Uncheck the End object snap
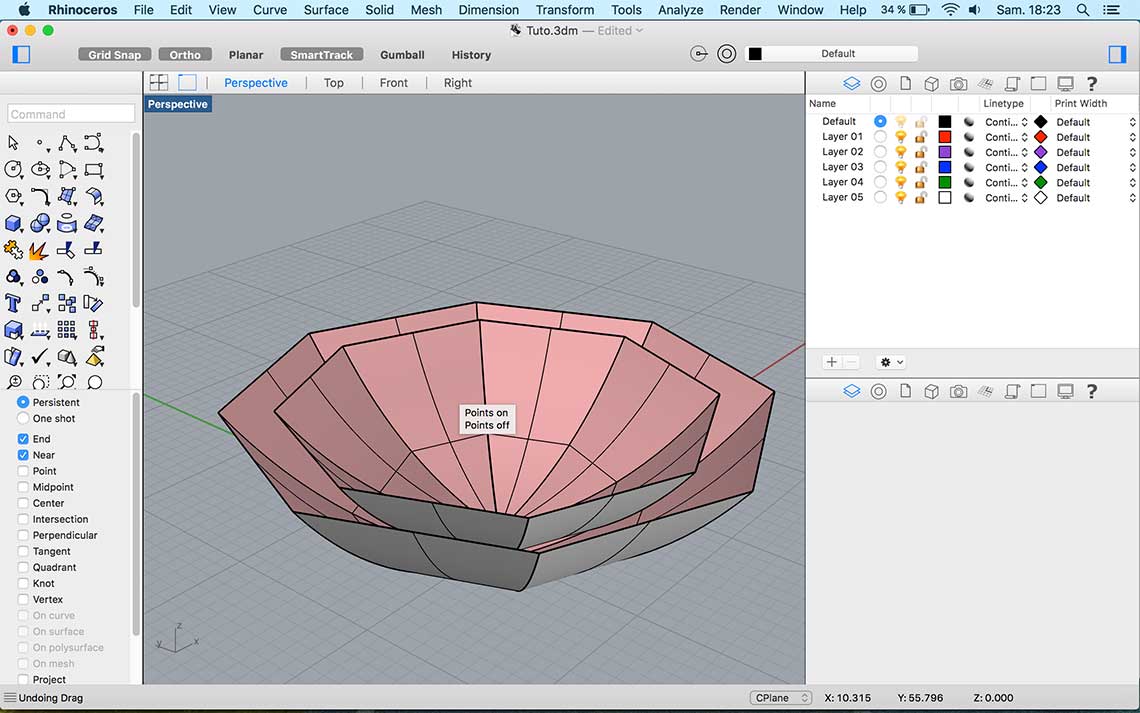Image resolution: width=1140 pixels, height=713 pixels. point(23,439)
